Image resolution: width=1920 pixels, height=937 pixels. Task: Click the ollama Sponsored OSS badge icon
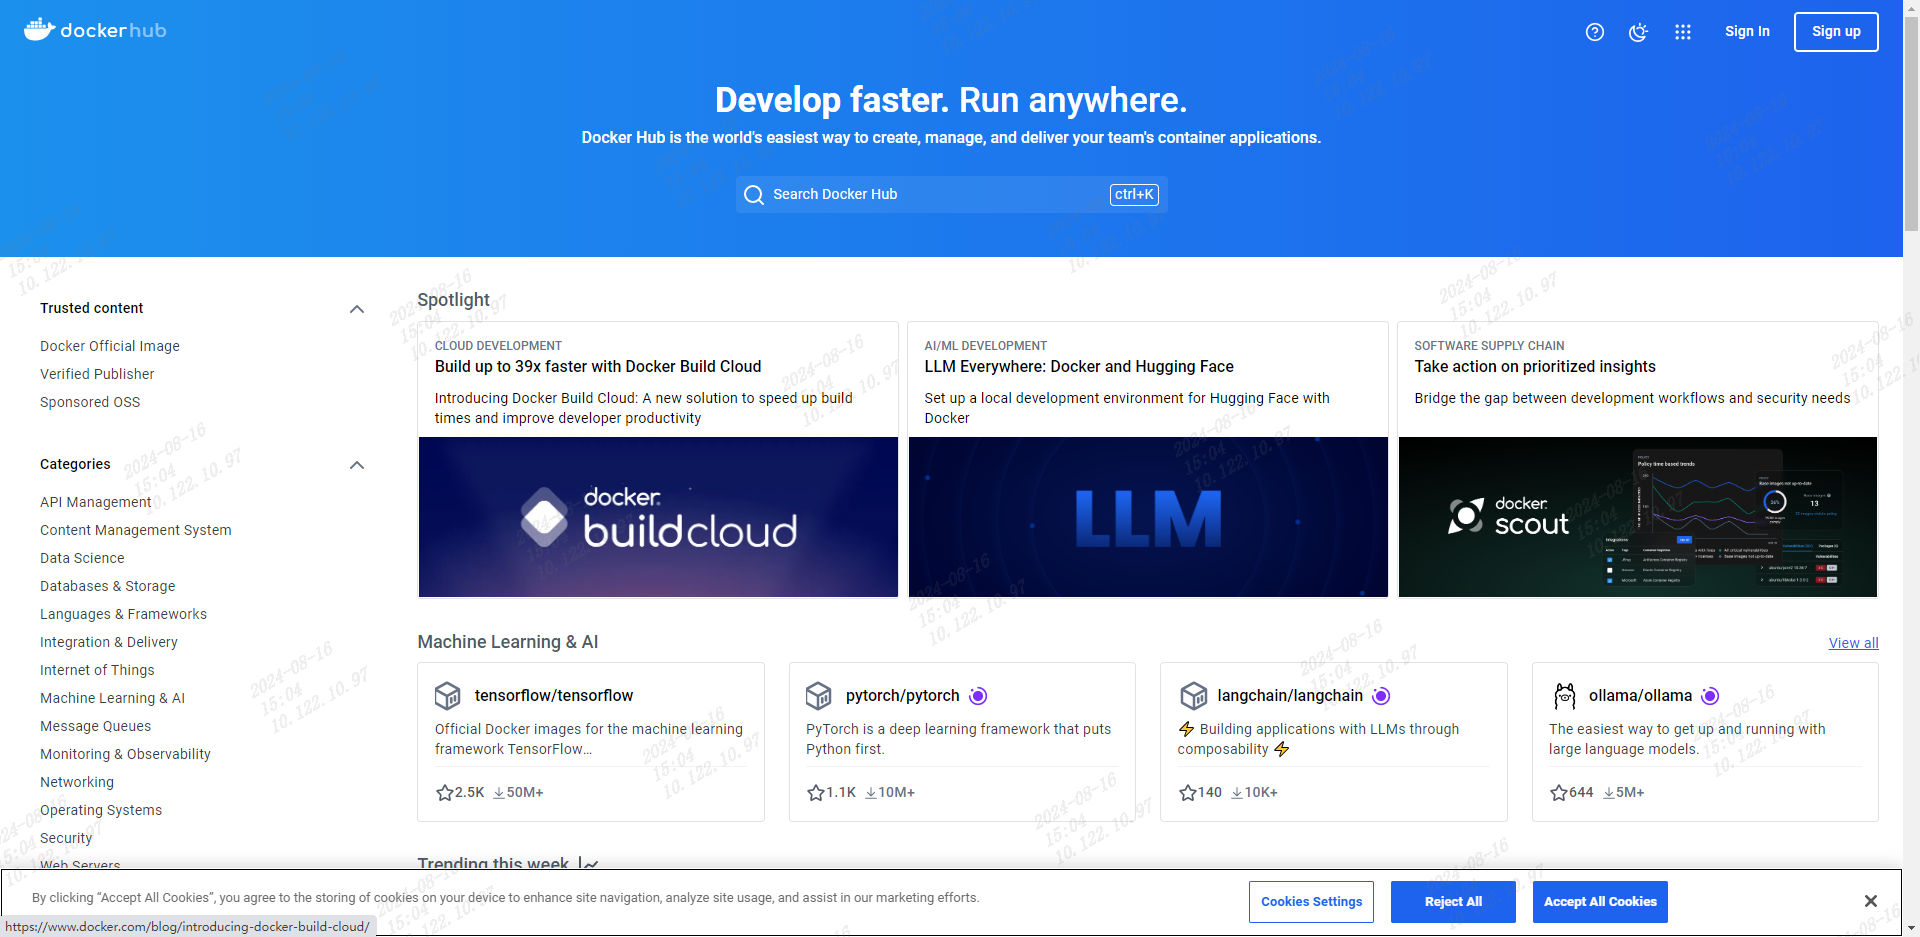click(1710, 696)
